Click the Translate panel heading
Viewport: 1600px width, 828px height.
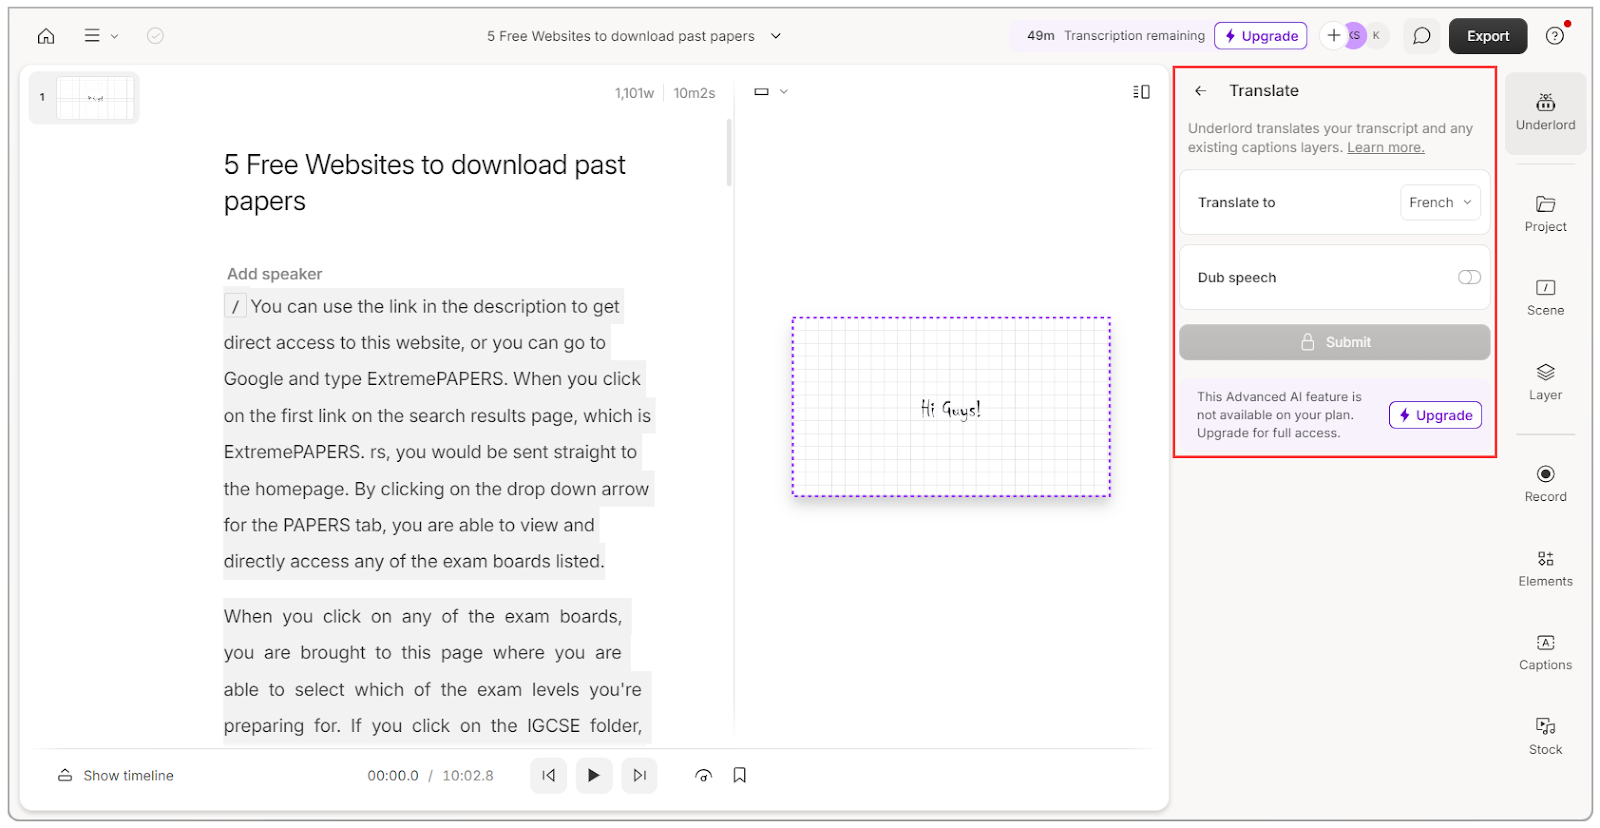[1264, 91]
